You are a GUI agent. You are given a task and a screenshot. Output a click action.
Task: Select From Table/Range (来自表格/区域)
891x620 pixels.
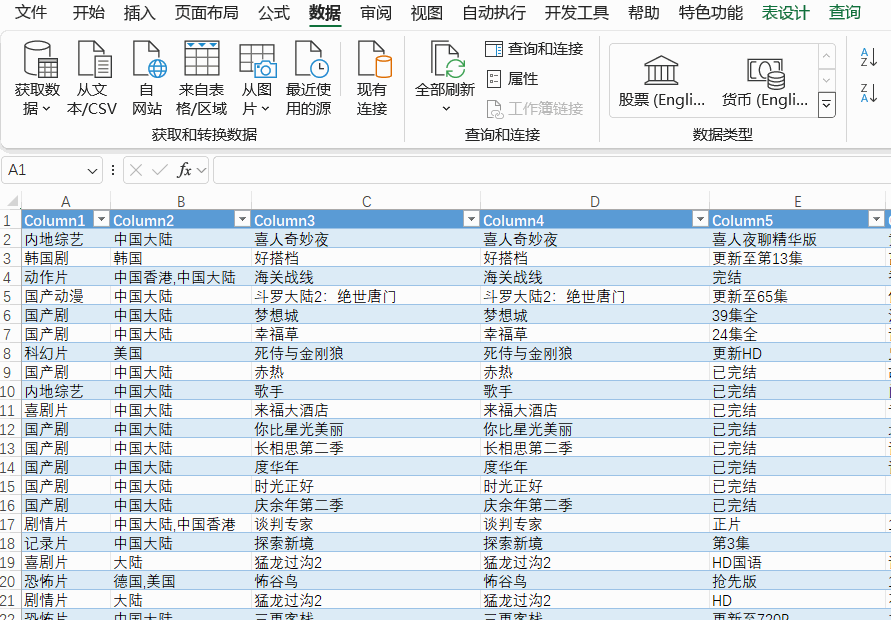point(201,60)
